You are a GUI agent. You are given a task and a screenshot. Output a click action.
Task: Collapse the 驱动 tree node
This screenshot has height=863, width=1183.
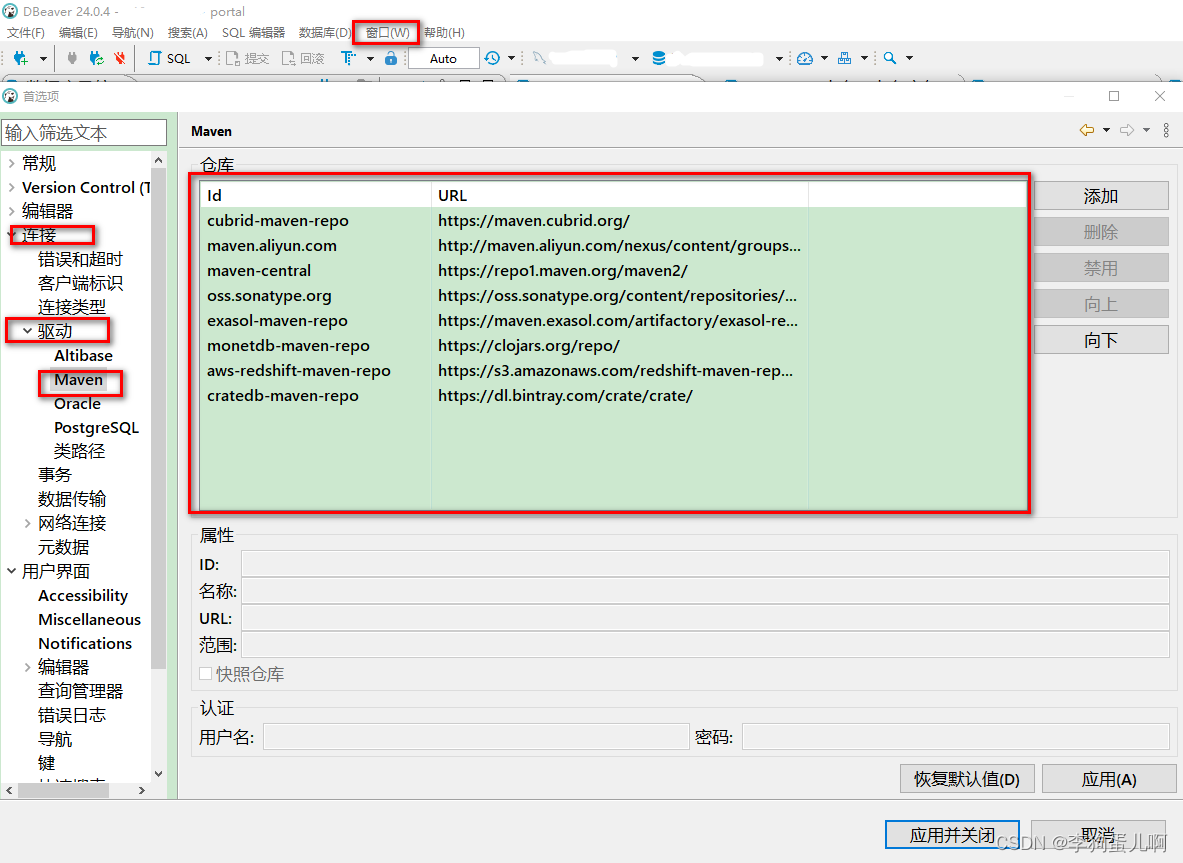[x=27, y=331]
